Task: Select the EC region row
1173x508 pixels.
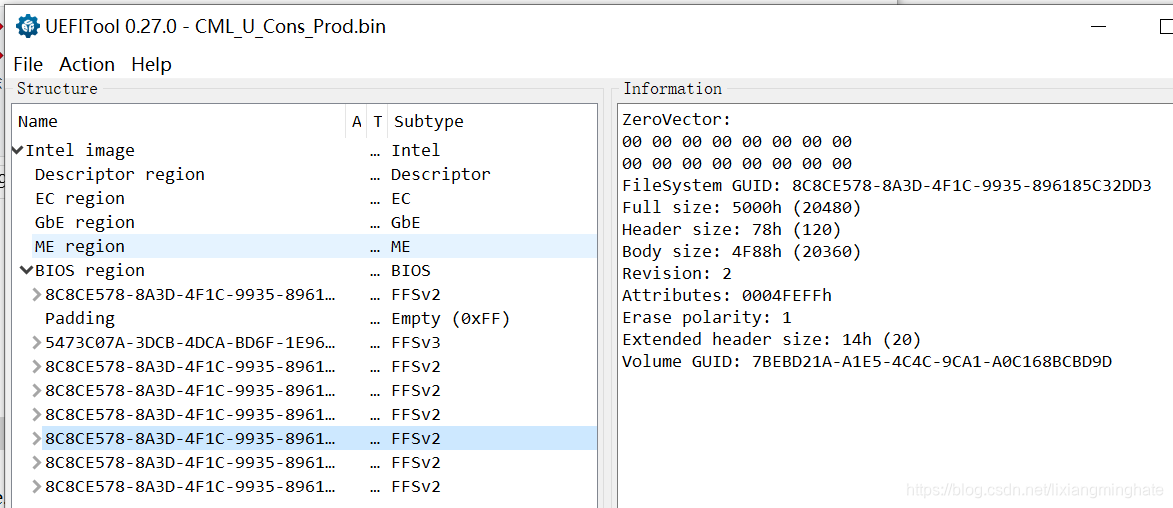Action: pos(304,198)
